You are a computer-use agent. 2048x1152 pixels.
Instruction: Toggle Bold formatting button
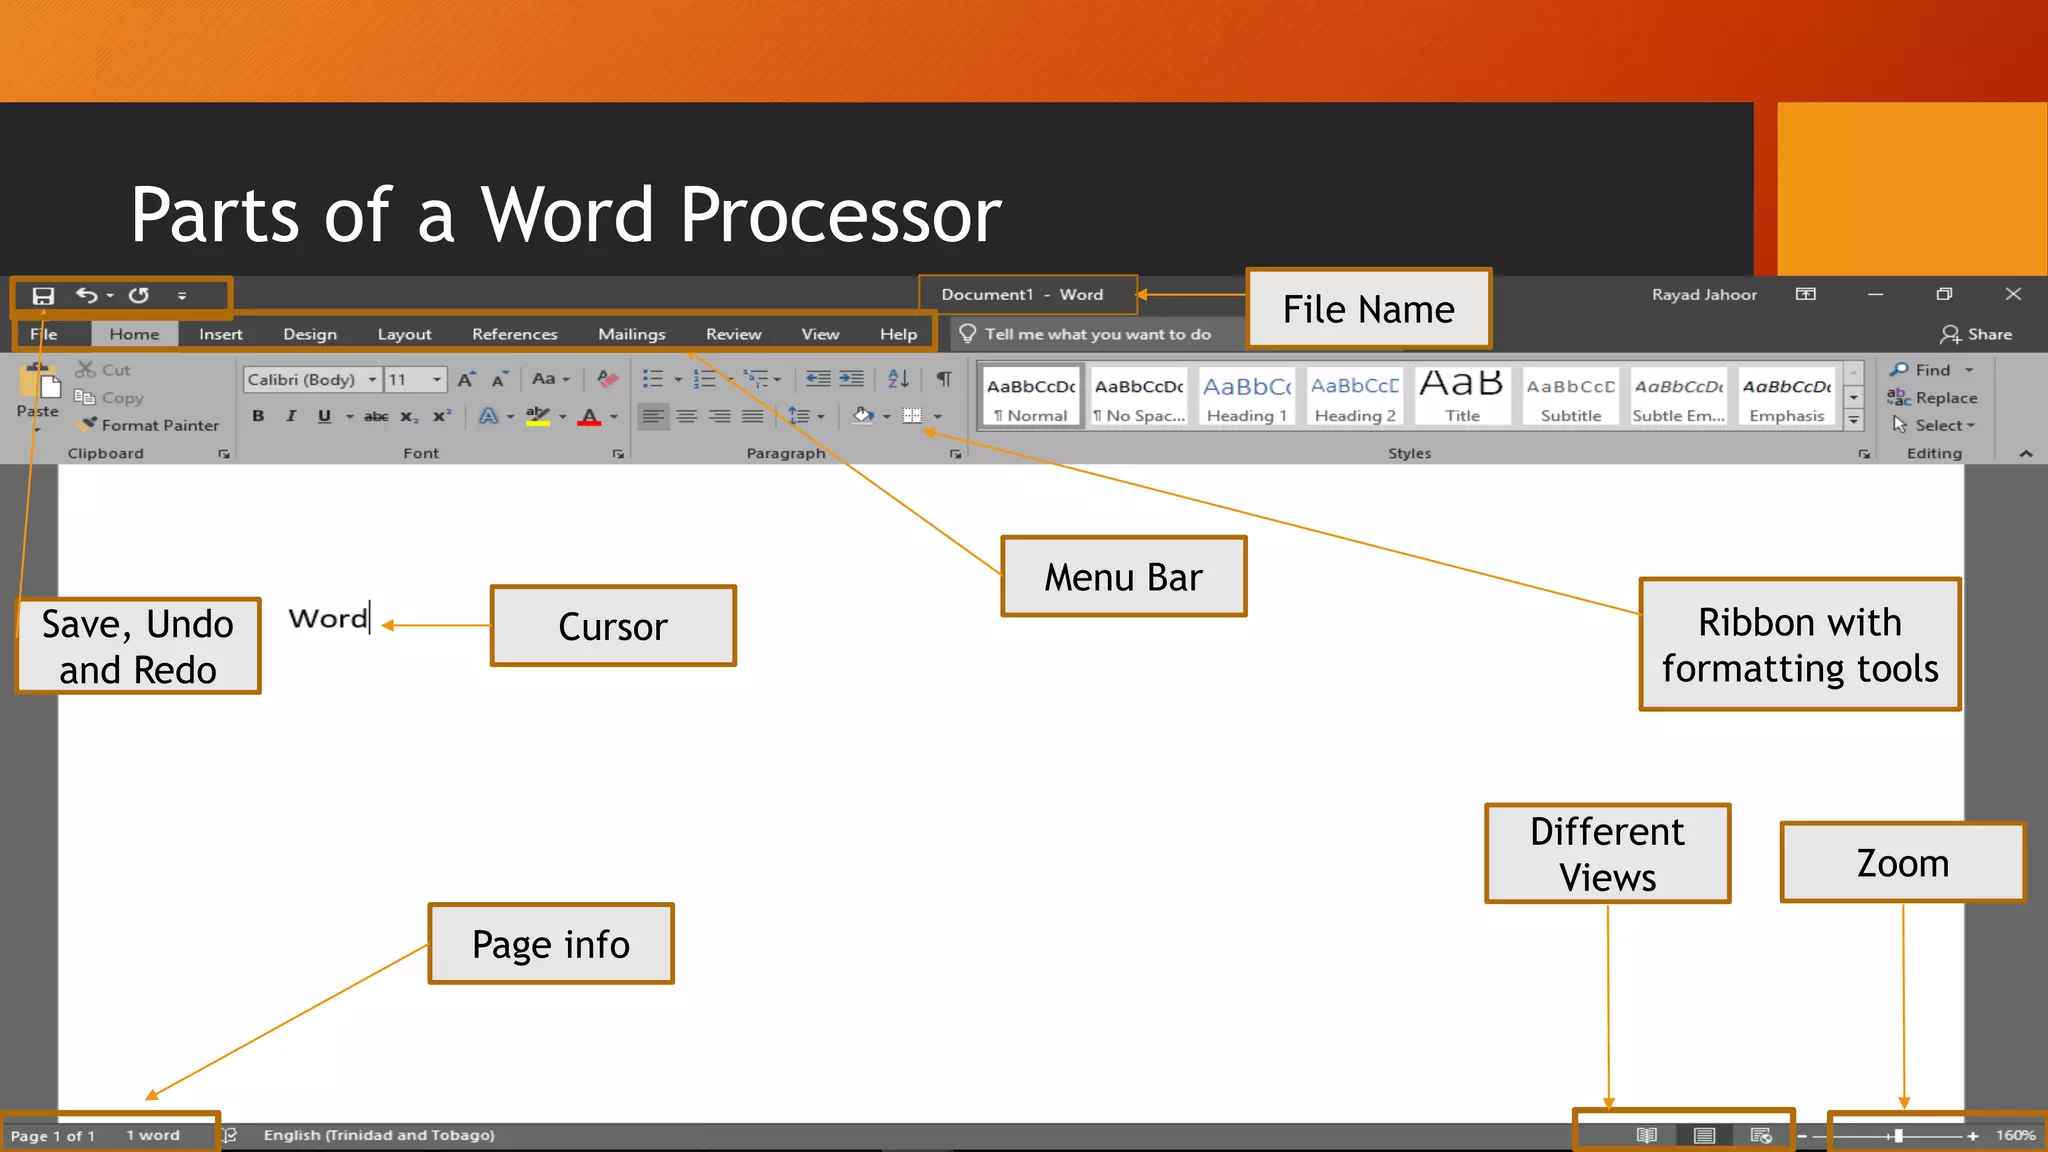[x=258, y=416]
